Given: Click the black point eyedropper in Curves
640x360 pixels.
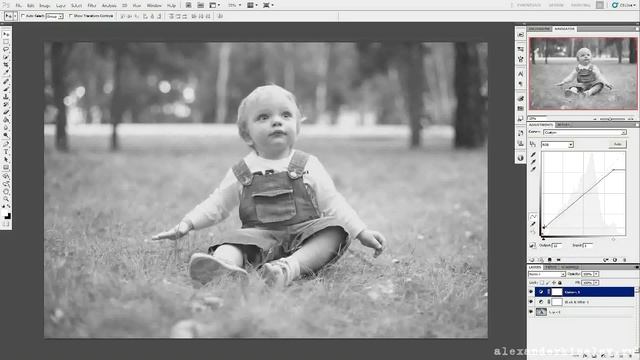Looking at the screenshot, I should click(533, 155).
